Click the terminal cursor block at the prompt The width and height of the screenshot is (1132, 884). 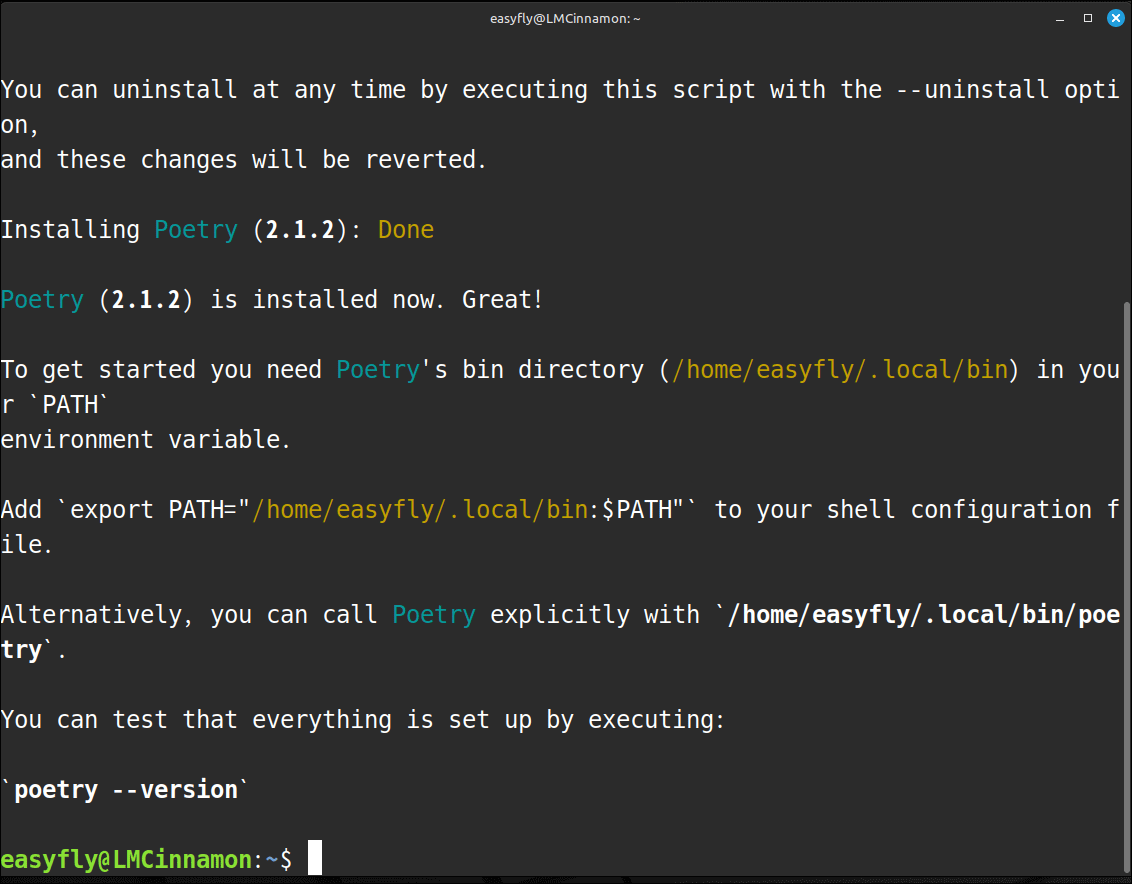pyautogui.click(x=315, y=857)
